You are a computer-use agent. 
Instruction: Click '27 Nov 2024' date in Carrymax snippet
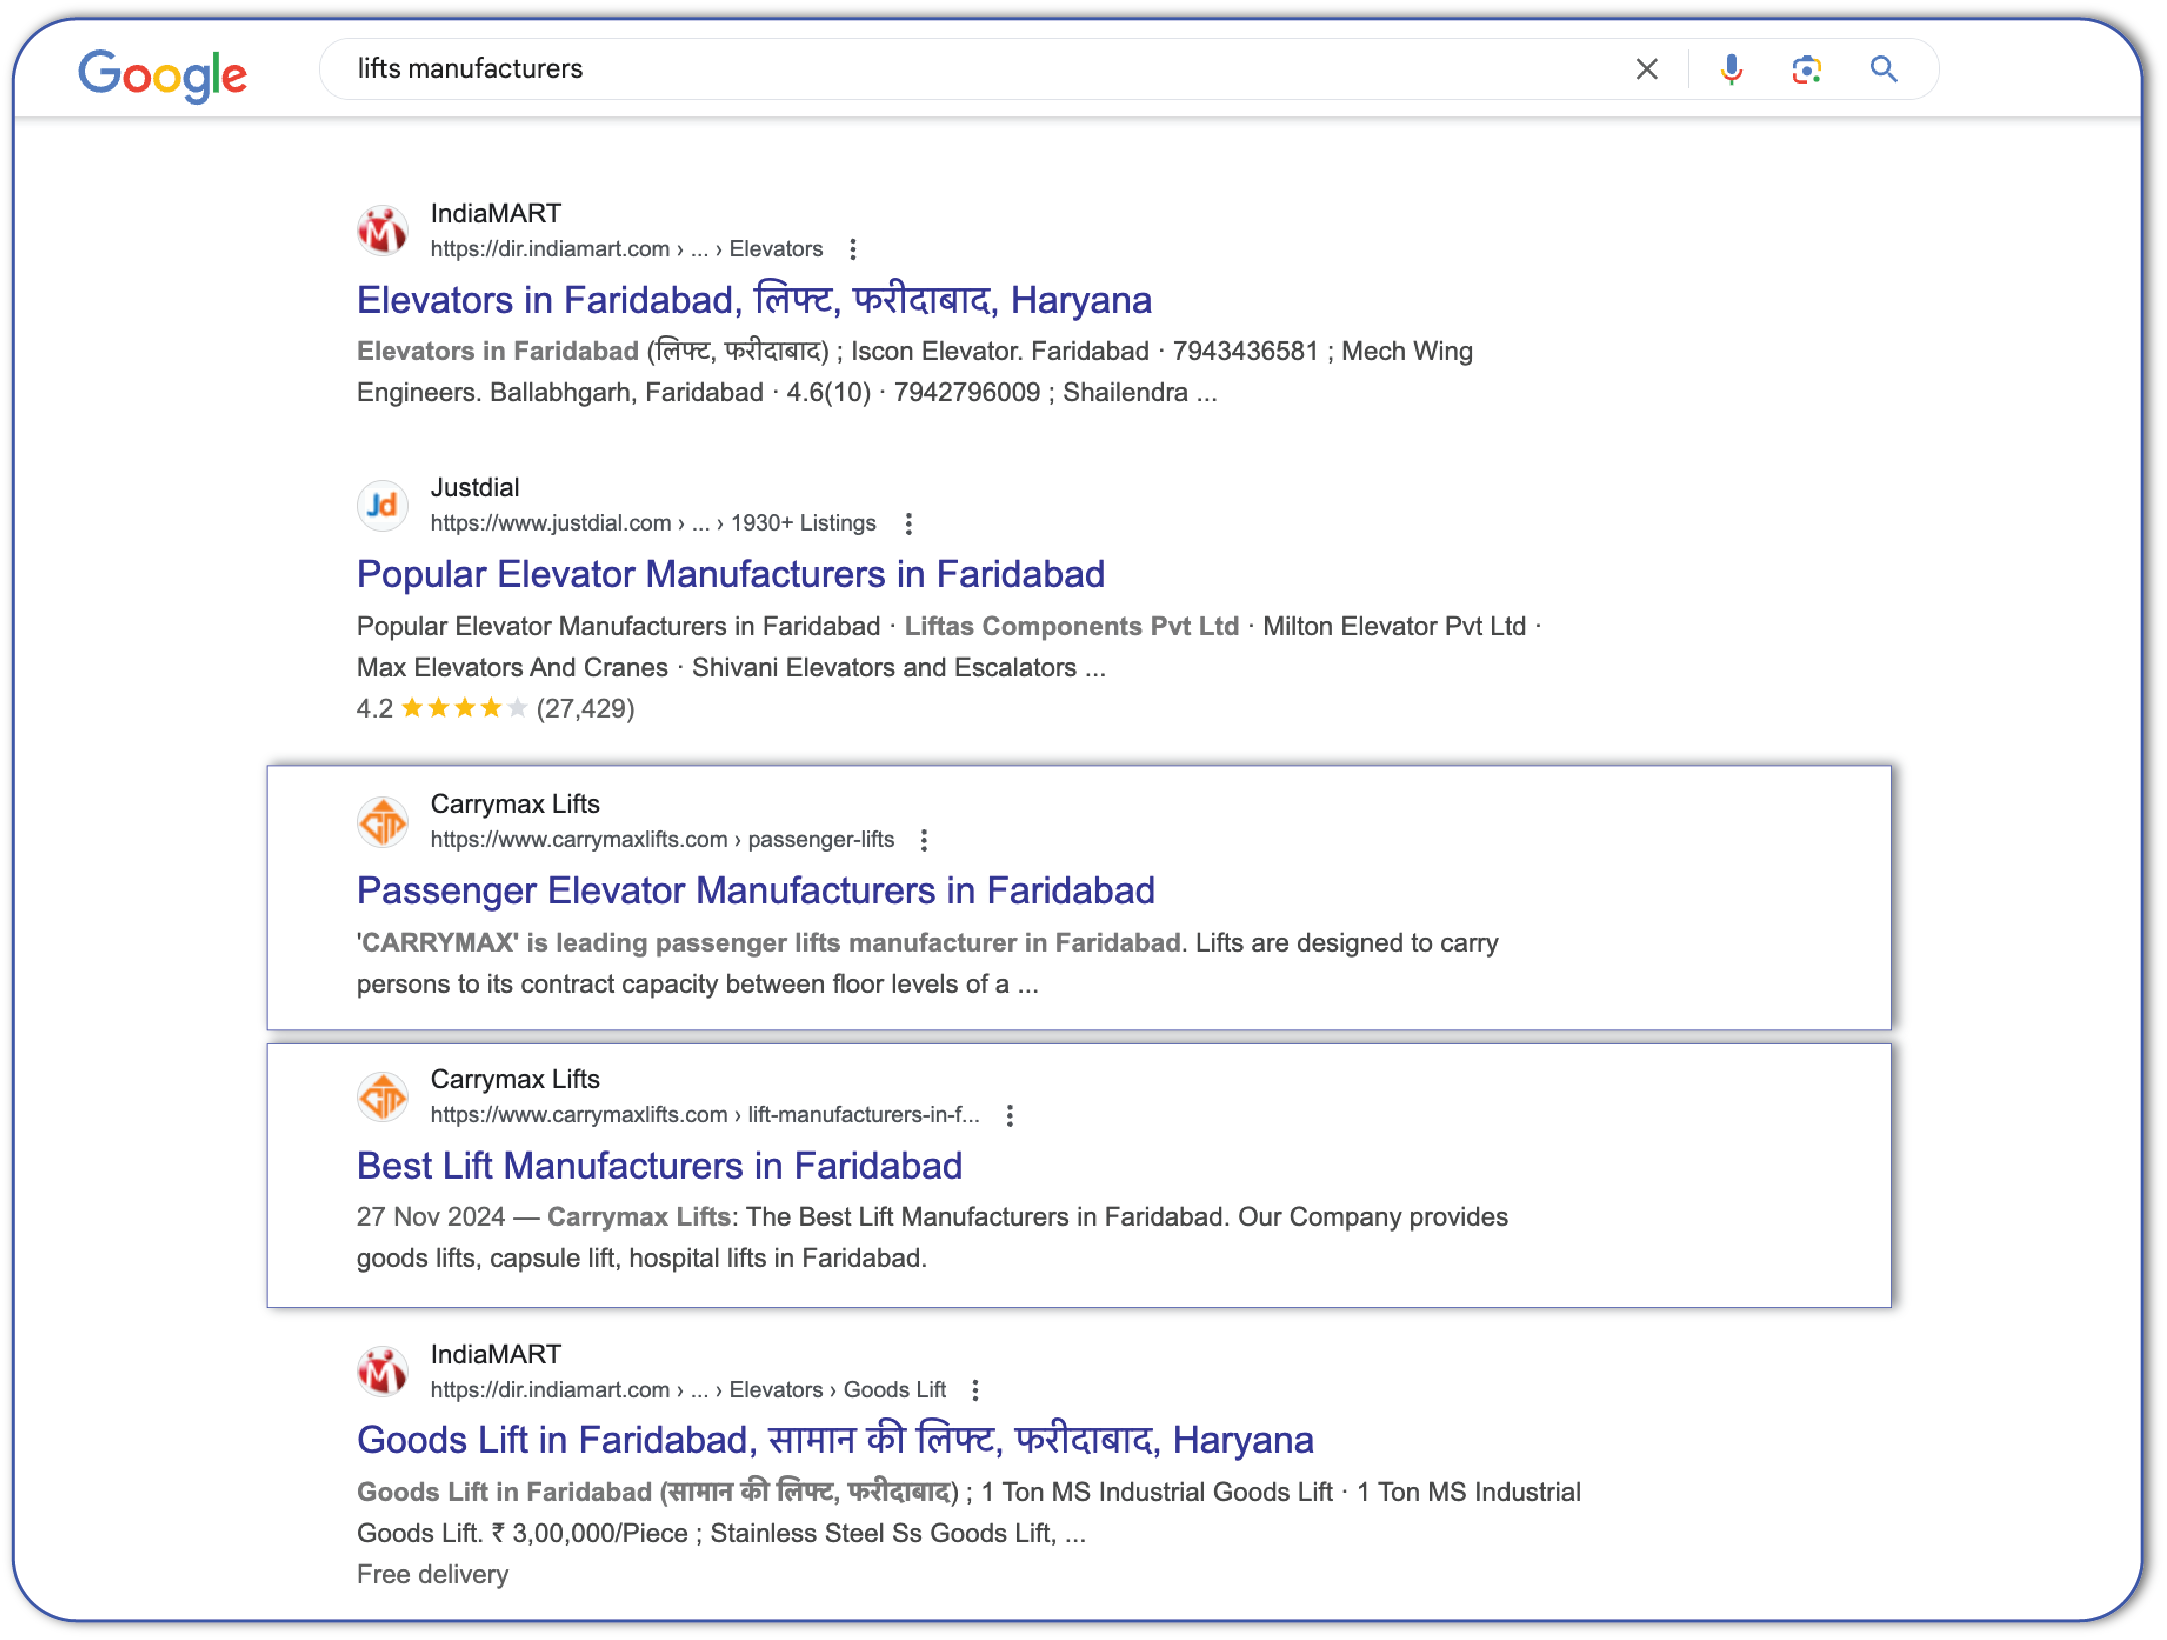431,1217
